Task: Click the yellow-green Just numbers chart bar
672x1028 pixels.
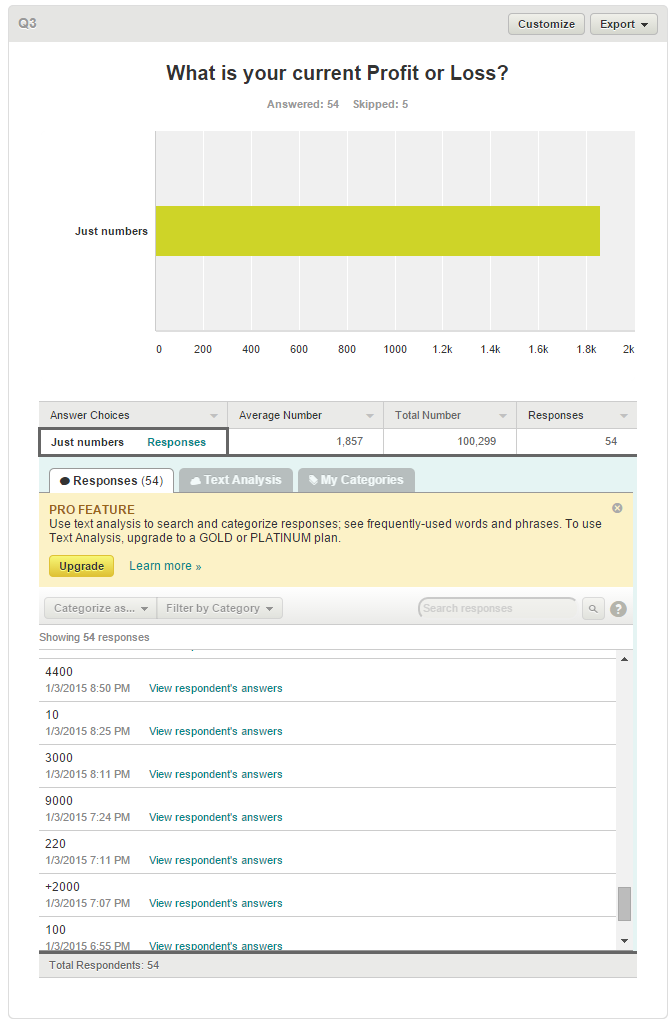Action: click(377, 231)
